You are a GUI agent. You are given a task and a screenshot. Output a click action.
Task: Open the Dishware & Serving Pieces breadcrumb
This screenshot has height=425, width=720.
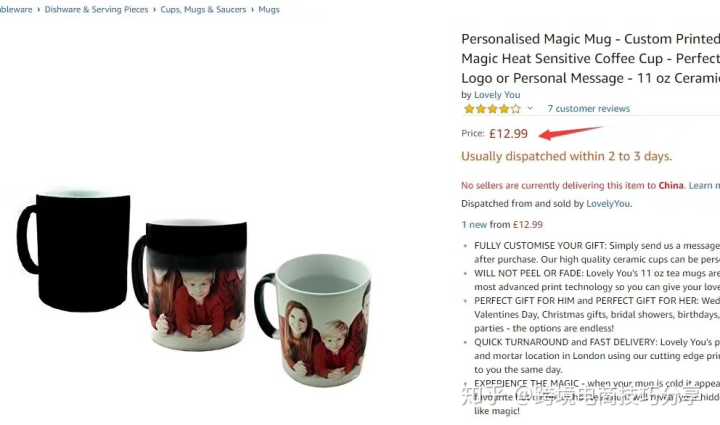coord(96,10)
